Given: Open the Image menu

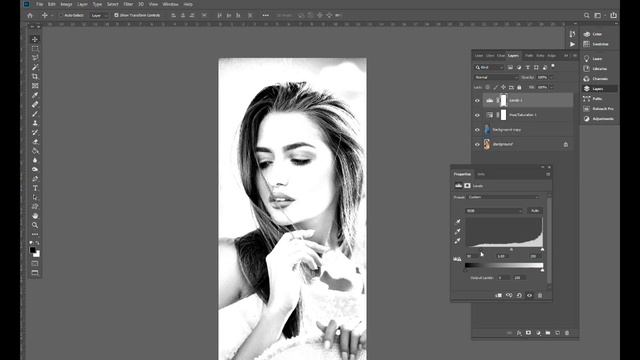Looking at the screenshot, I should pyautogui.click(x=66, y=4).
